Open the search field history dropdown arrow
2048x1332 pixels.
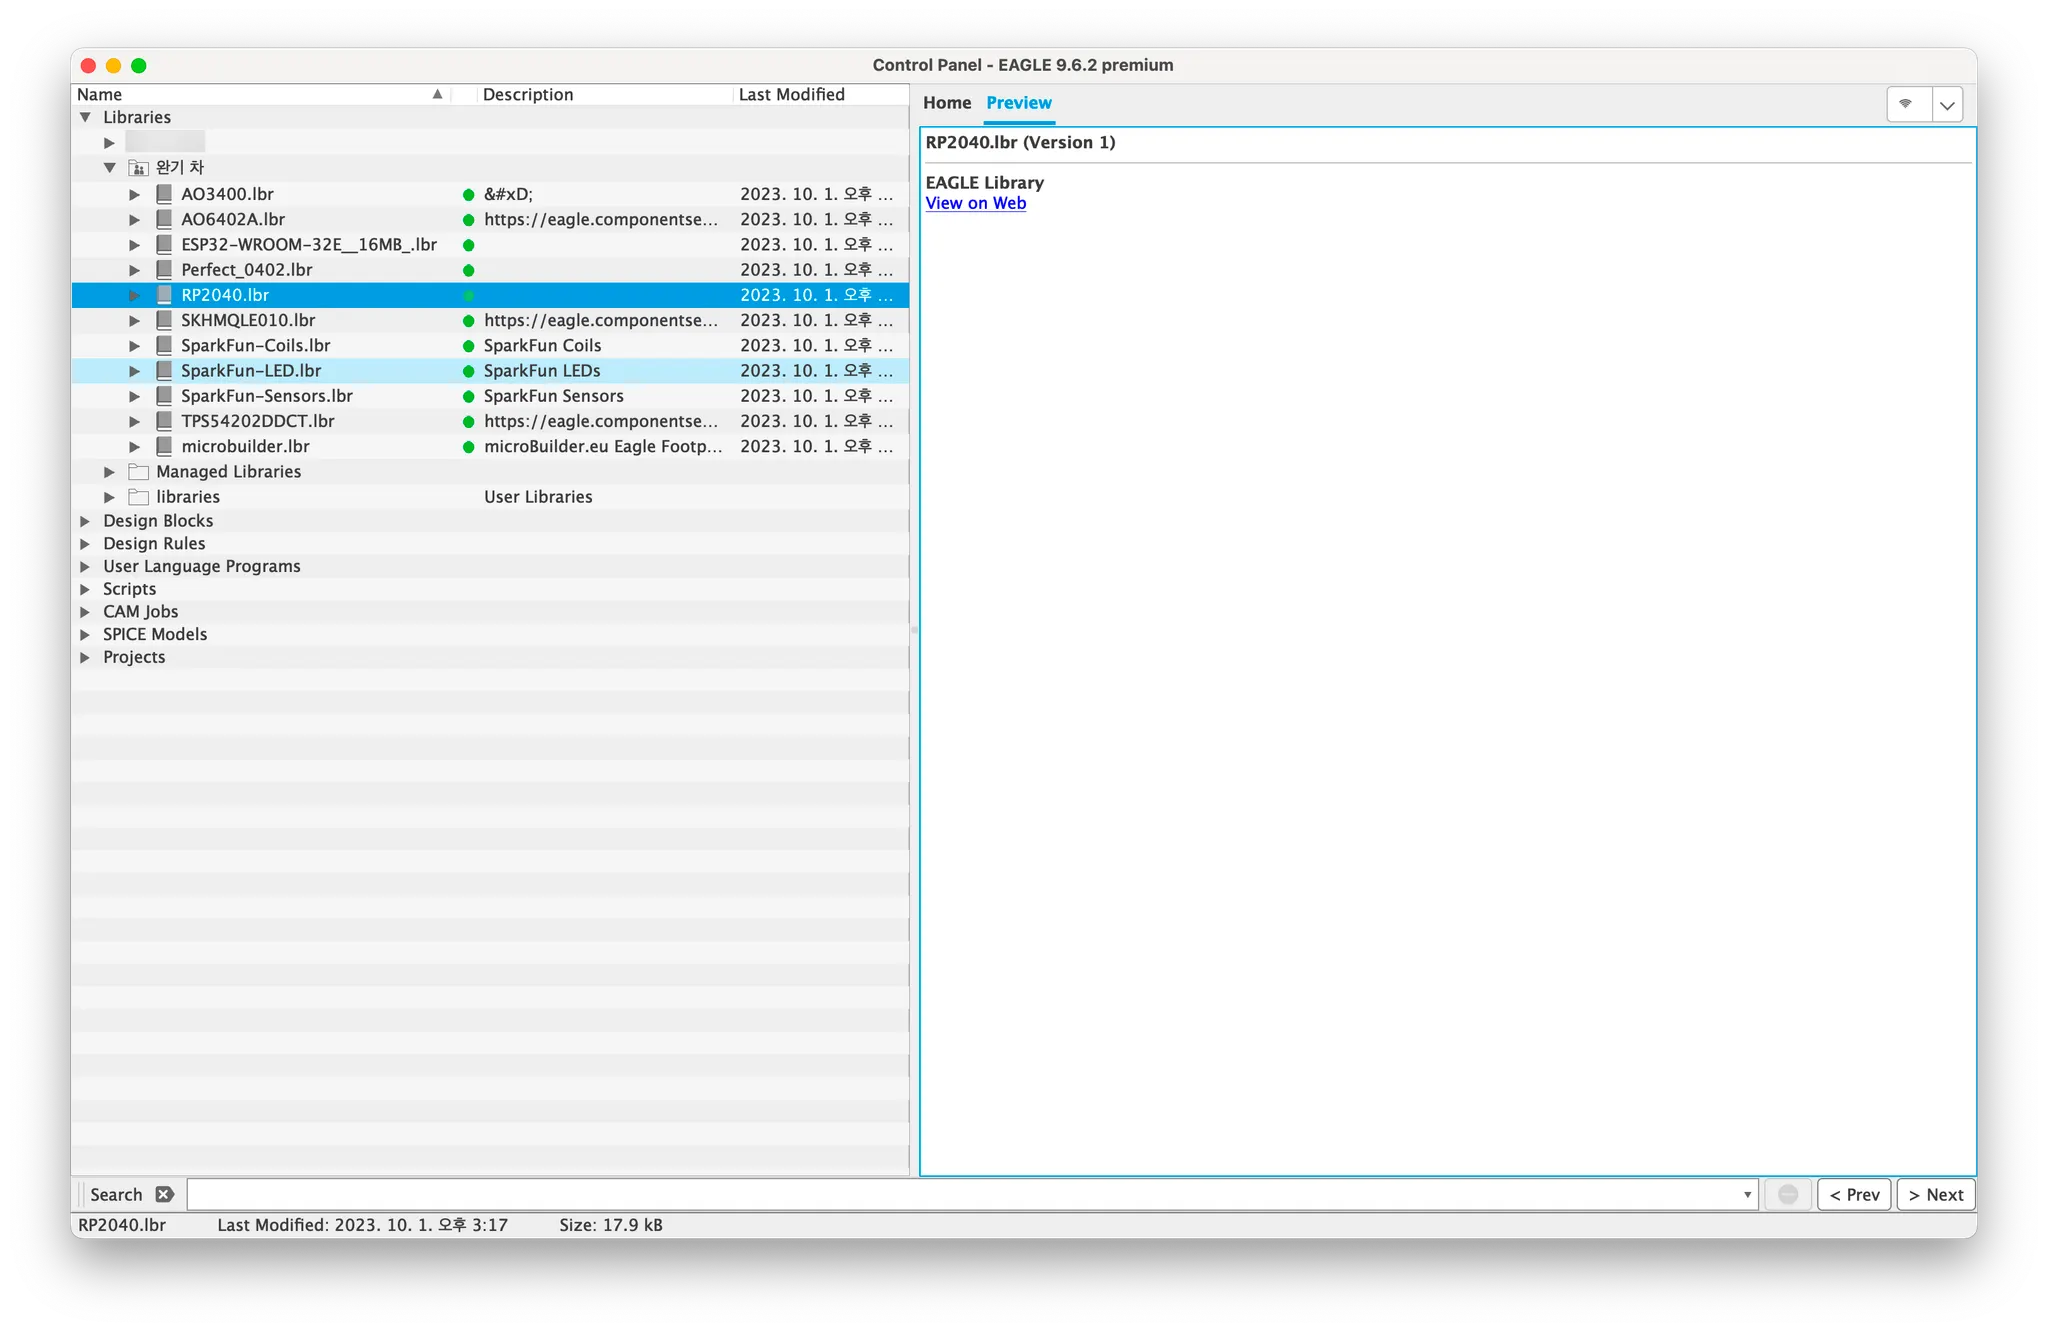click(x=1747, y=1194)
